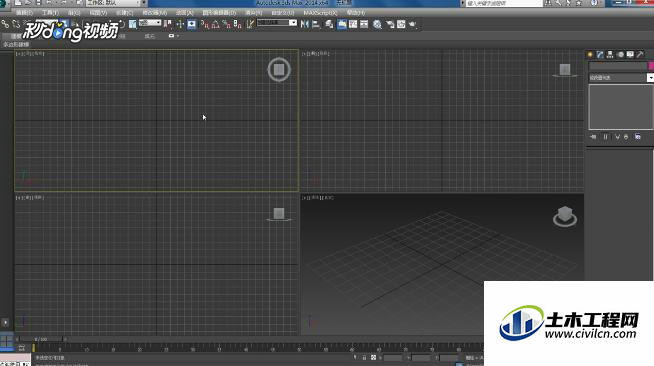Viewport: 654px width, 366px height.
Task: Open the 修改器 menu
Action: [155, 13]
